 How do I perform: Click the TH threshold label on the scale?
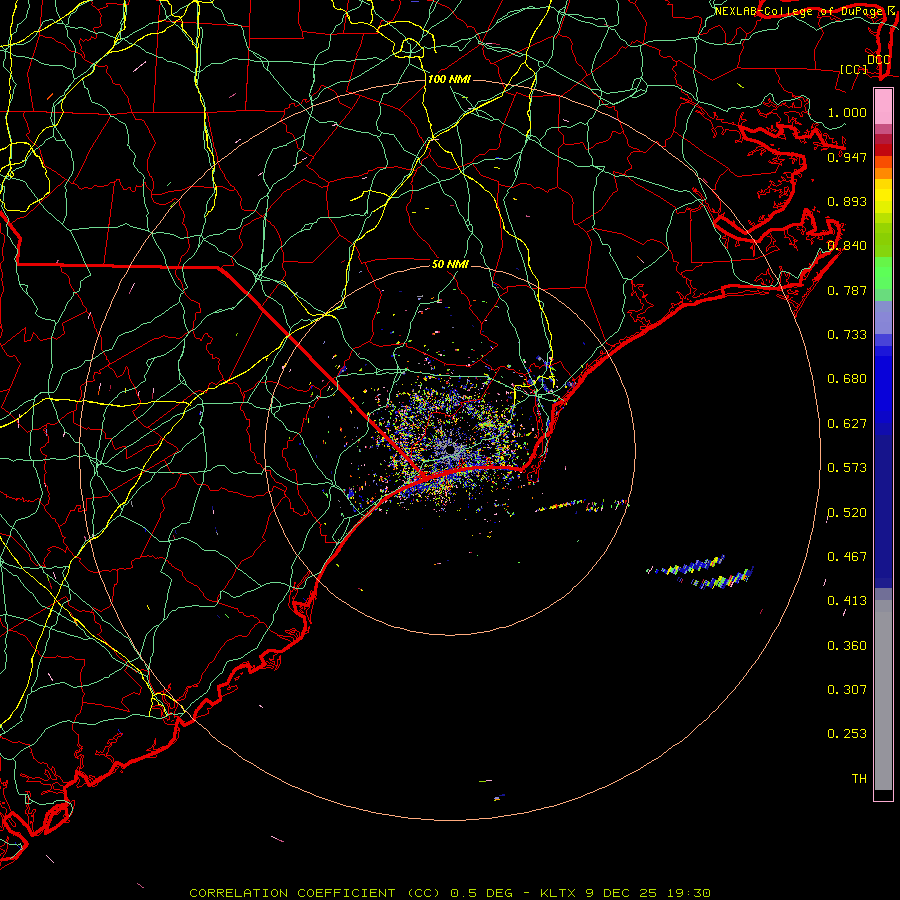point(859,779)
